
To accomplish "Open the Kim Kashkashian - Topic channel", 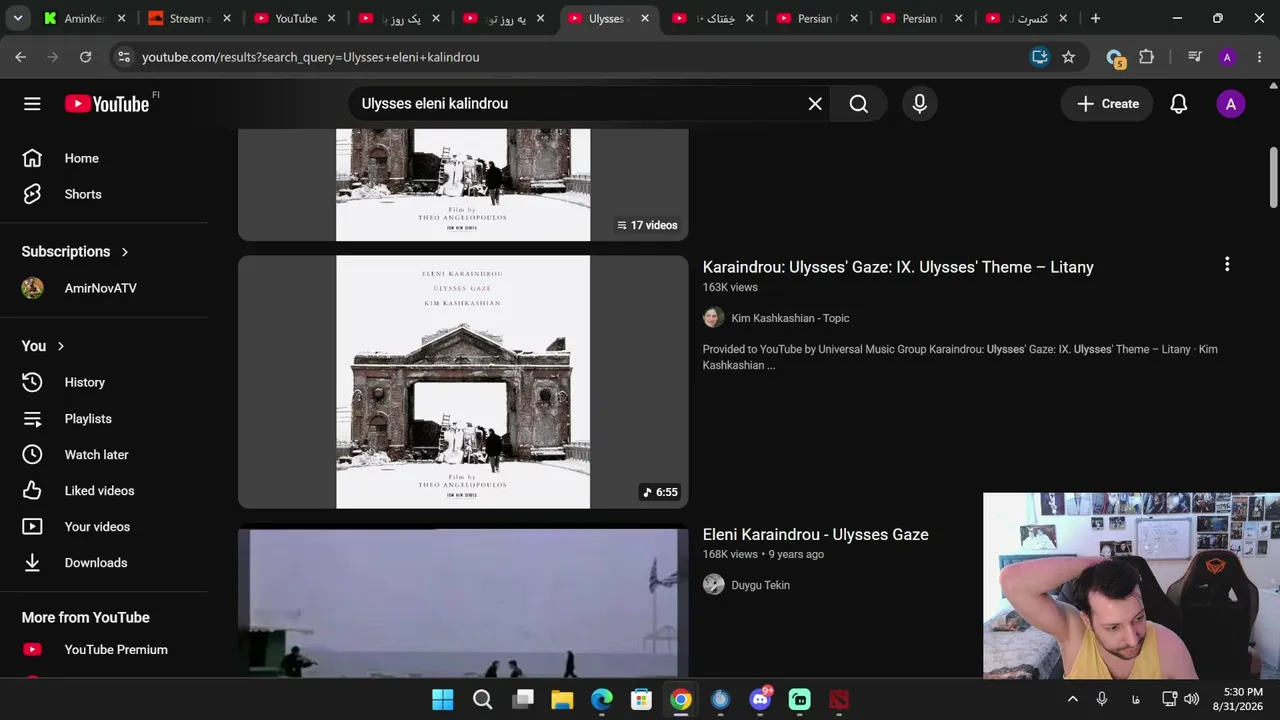I will [790, 318].
